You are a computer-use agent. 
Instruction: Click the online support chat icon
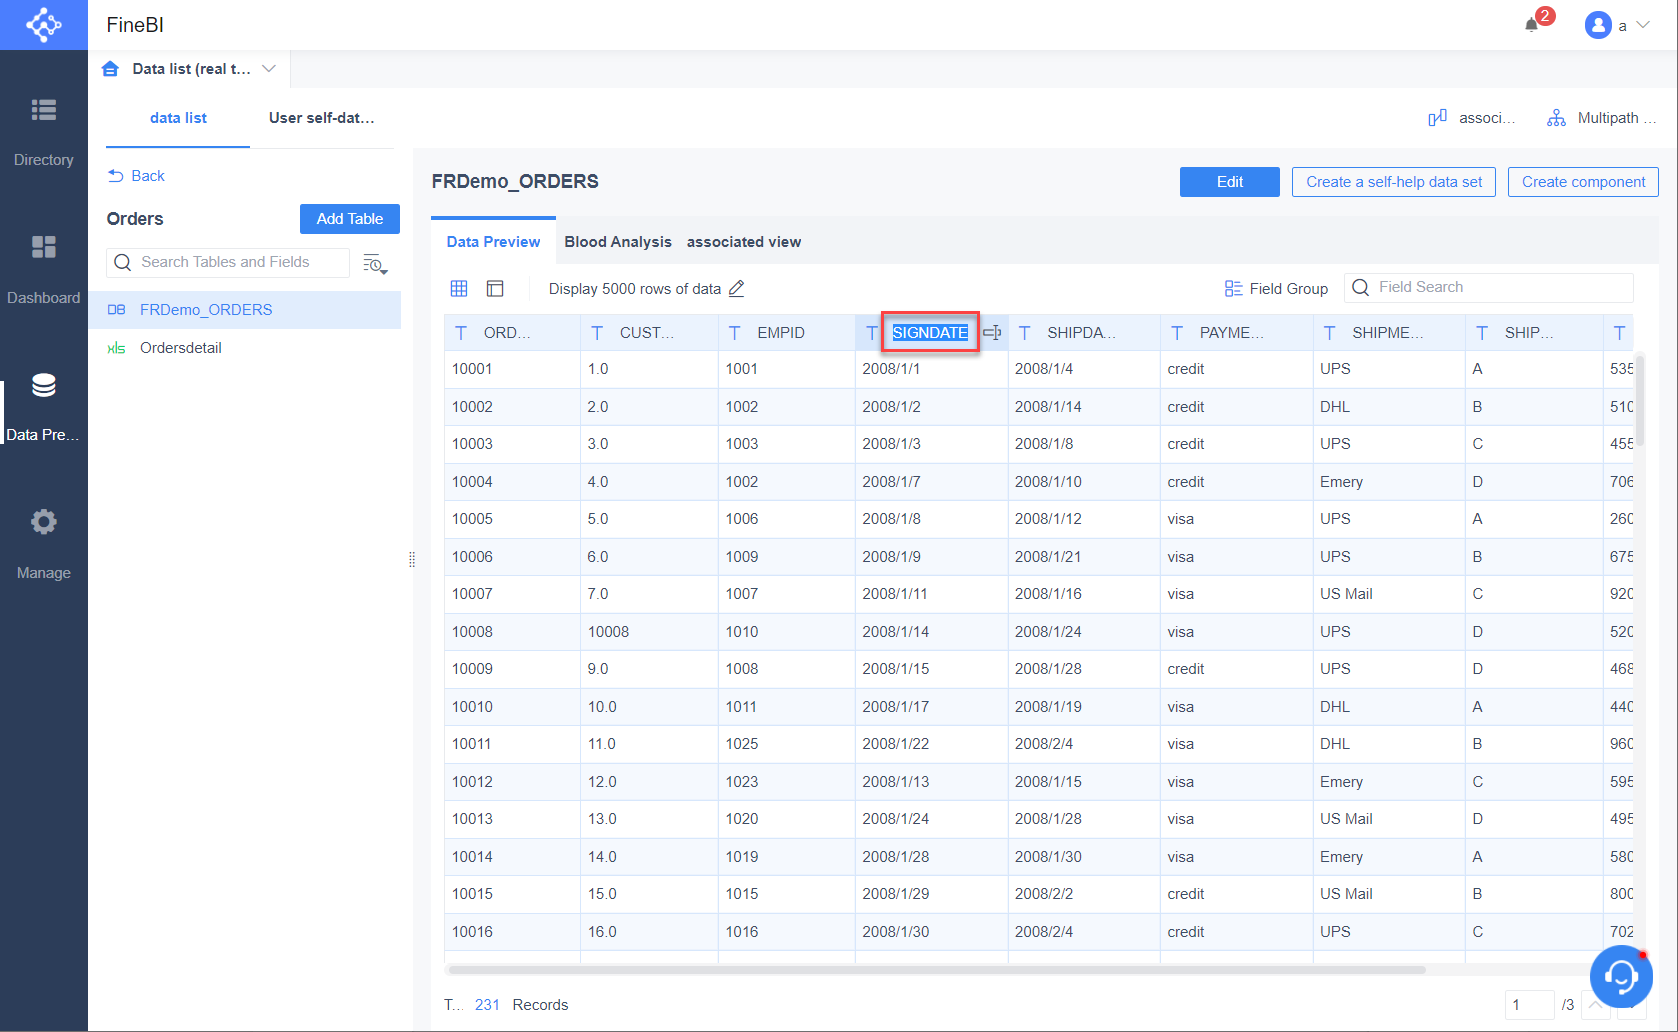coord(1620,975)
